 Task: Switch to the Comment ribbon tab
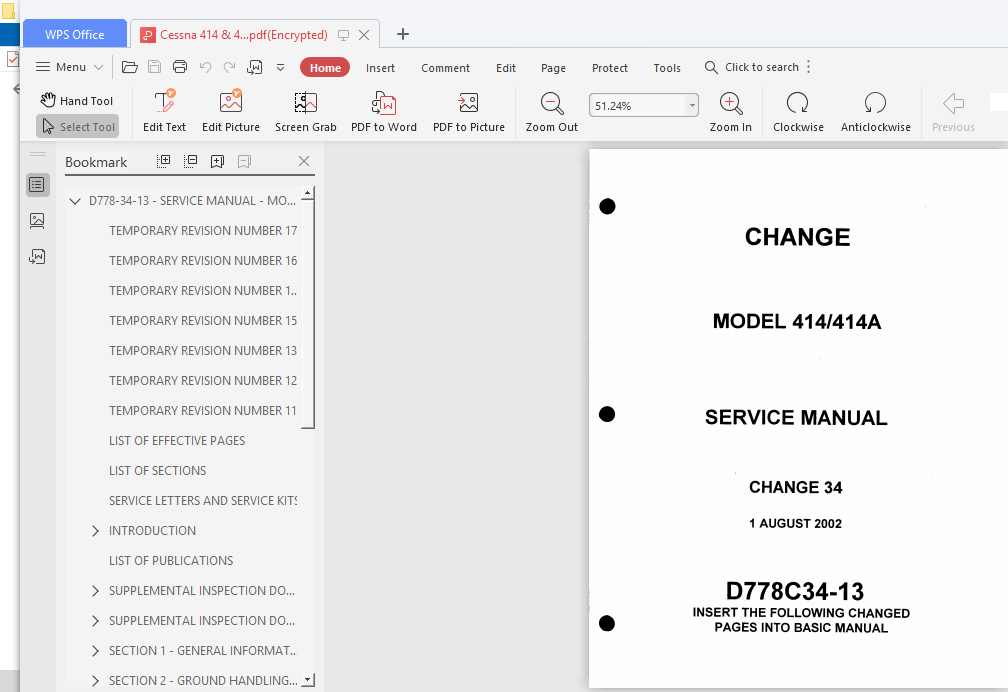(x=445, y=68)
